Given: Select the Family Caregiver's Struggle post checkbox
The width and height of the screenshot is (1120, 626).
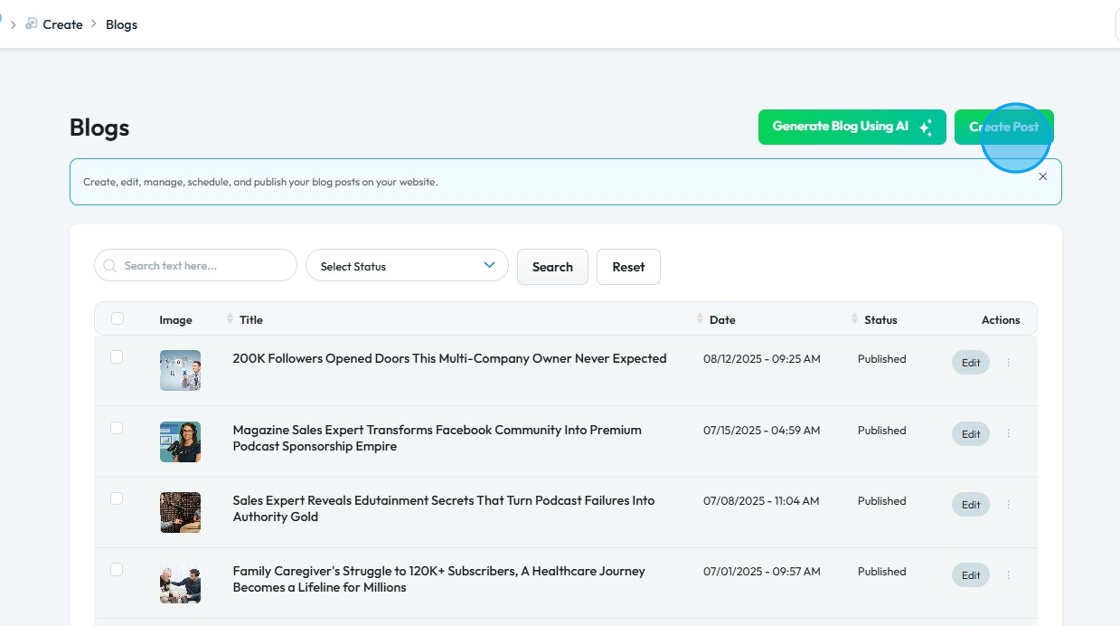Looking at the screenshot, I should coord(117,570).
